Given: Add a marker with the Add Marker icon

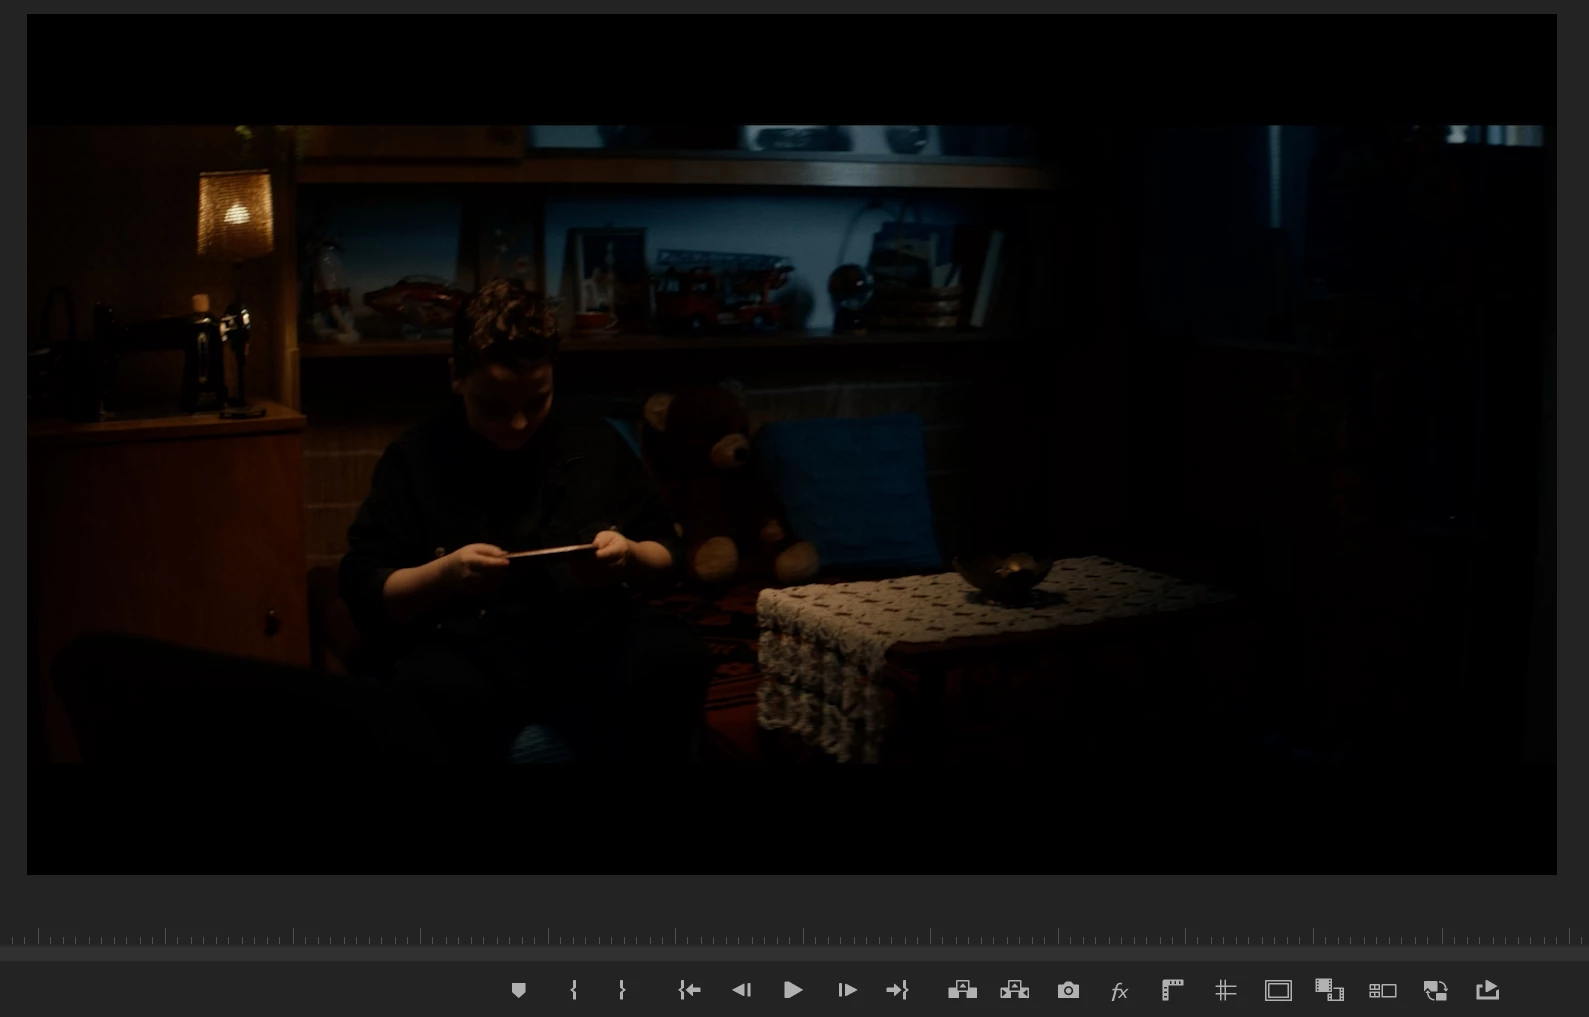Looking at the screenshot, I should 518,990.
